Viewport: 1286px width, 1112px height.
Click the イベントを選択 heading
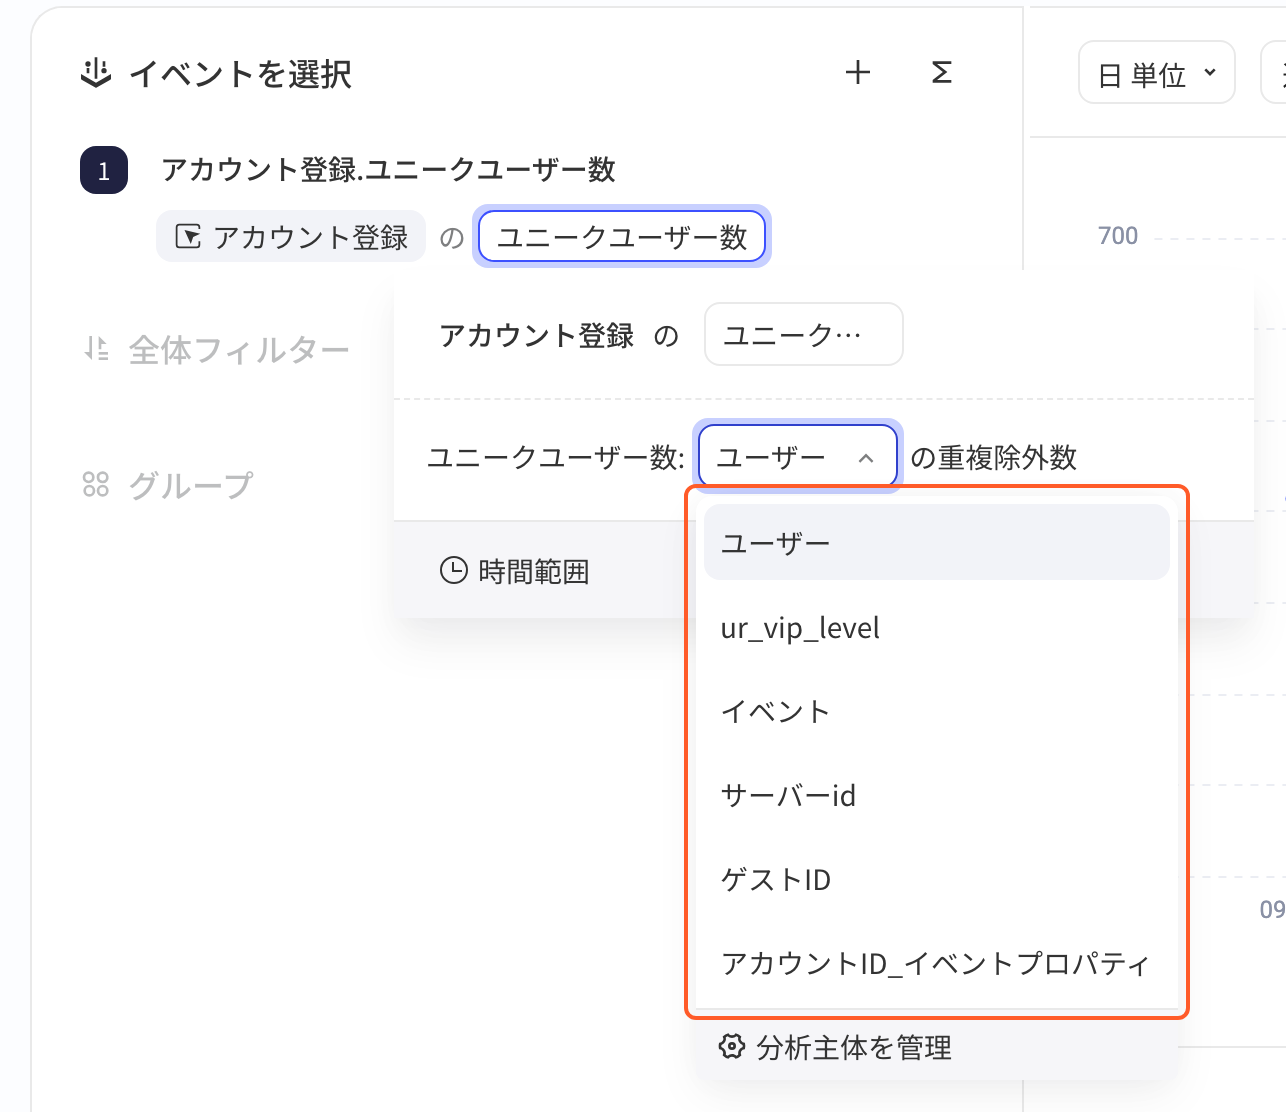[x=240, y=74]
